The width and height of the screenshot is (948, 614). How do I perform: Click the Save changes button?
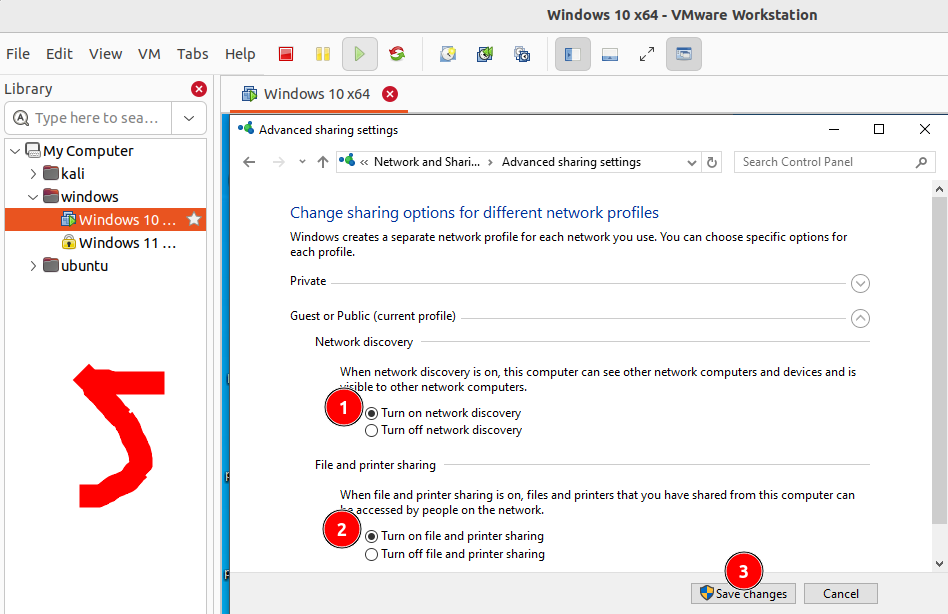coord(744,593)
